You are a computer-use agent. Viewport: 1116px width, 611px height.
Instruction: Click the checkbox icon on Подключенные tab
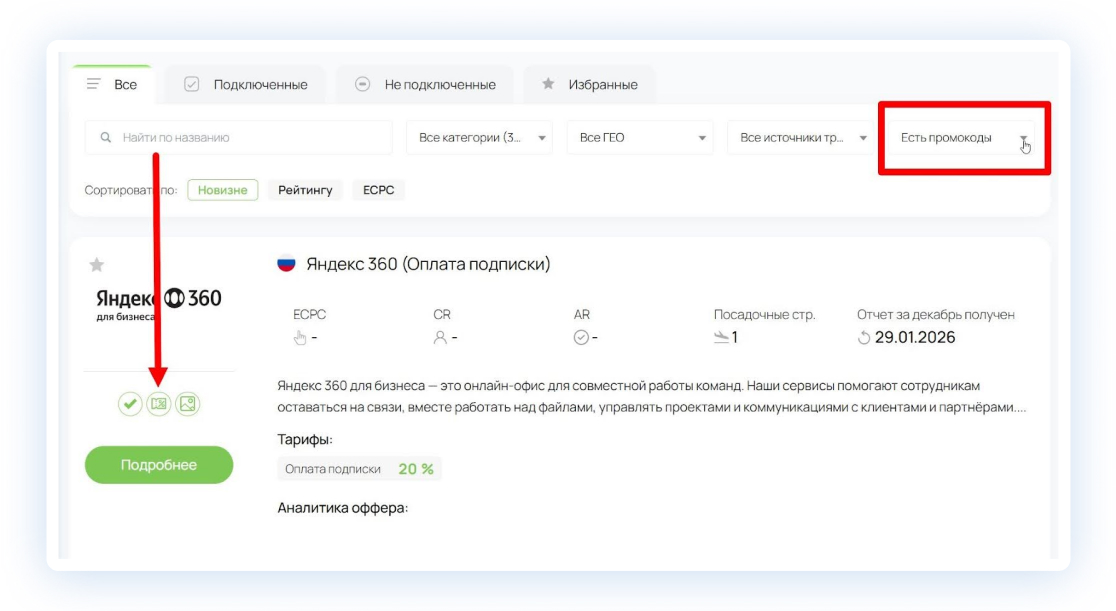click(191, 84)
